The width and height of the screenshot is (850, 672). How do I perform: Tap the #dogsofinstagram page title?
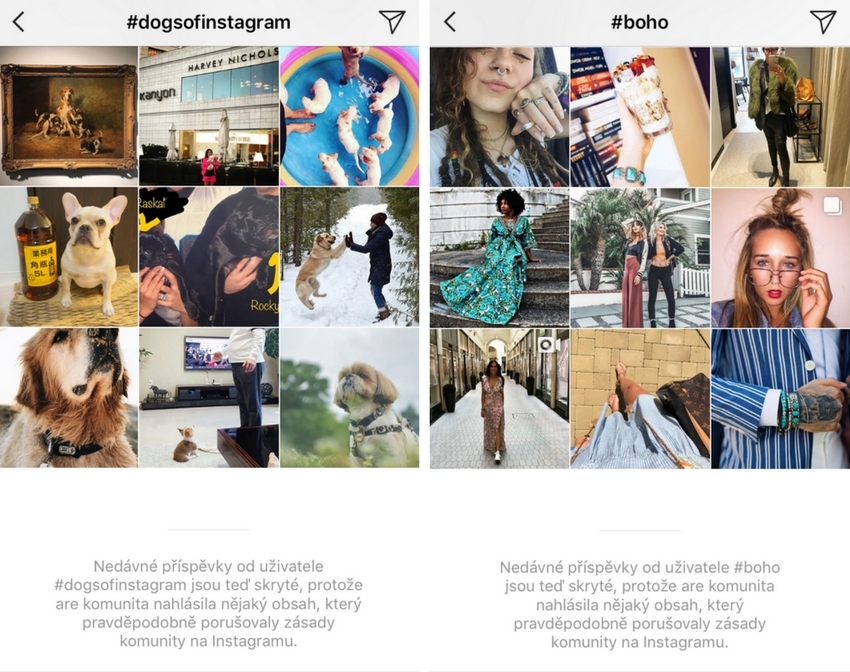tap(209, 22)
